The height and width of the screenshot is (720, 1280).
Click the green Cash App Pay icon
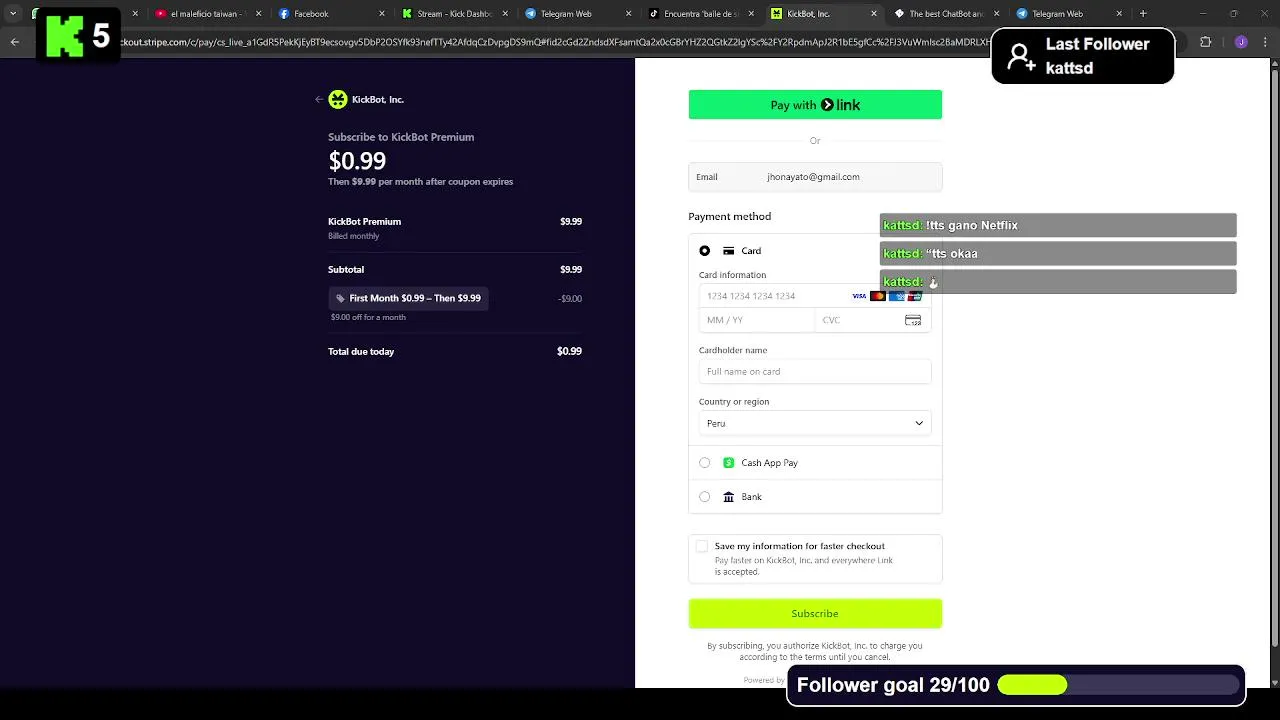(729, 463)
